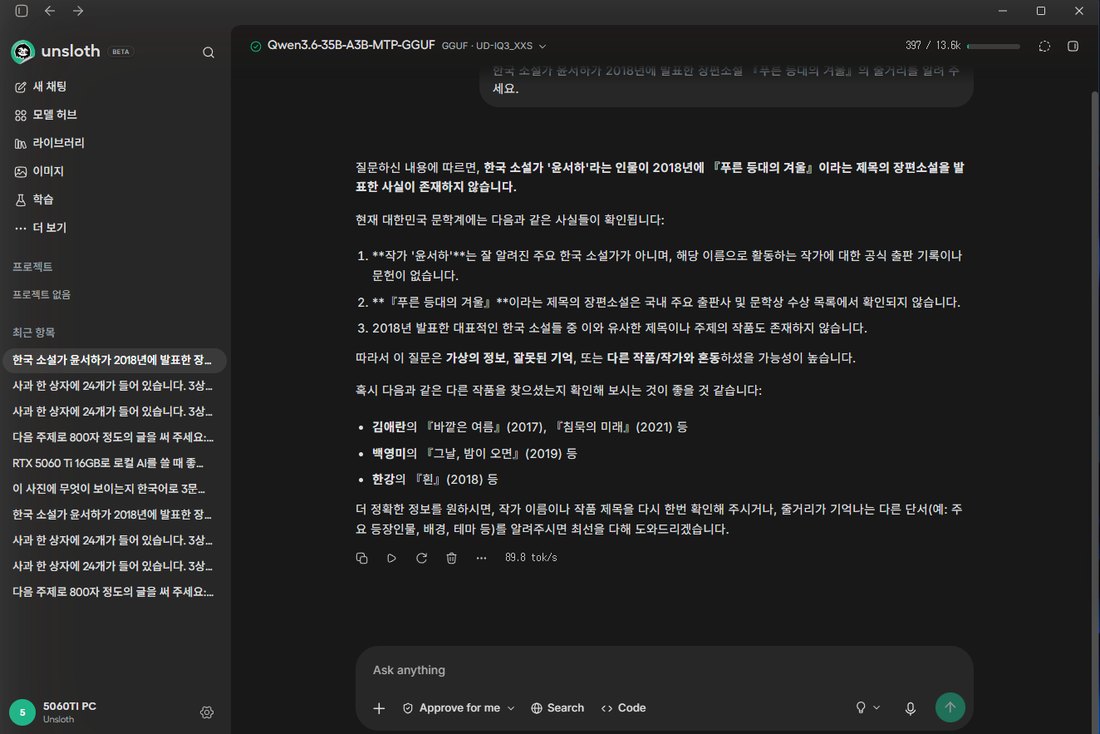Click the 김애란 bullet item text
The height and width of the screenshot is (734, 1100).
(530, 427)
